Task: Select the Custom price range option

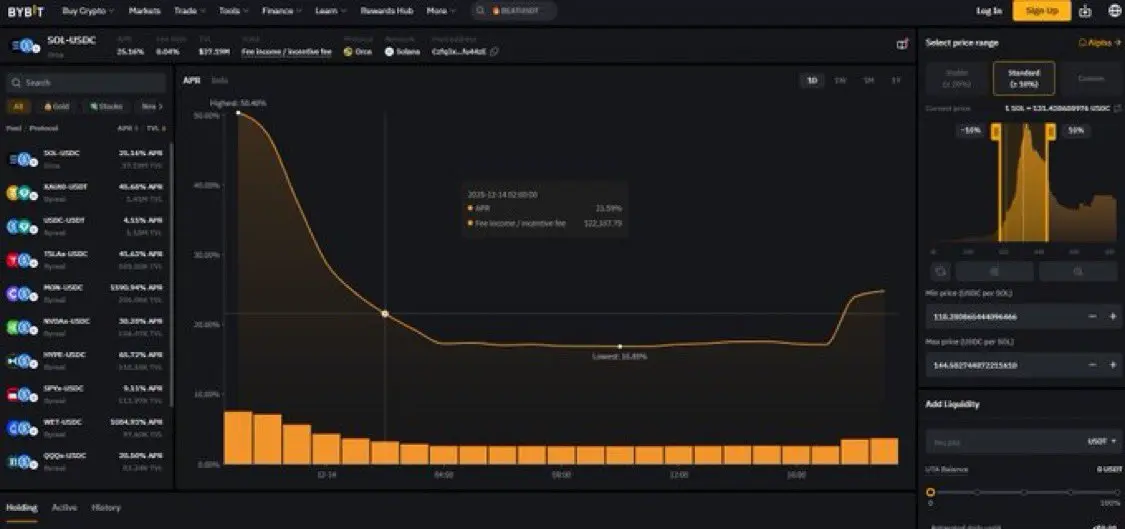Action: point(1091,78)
